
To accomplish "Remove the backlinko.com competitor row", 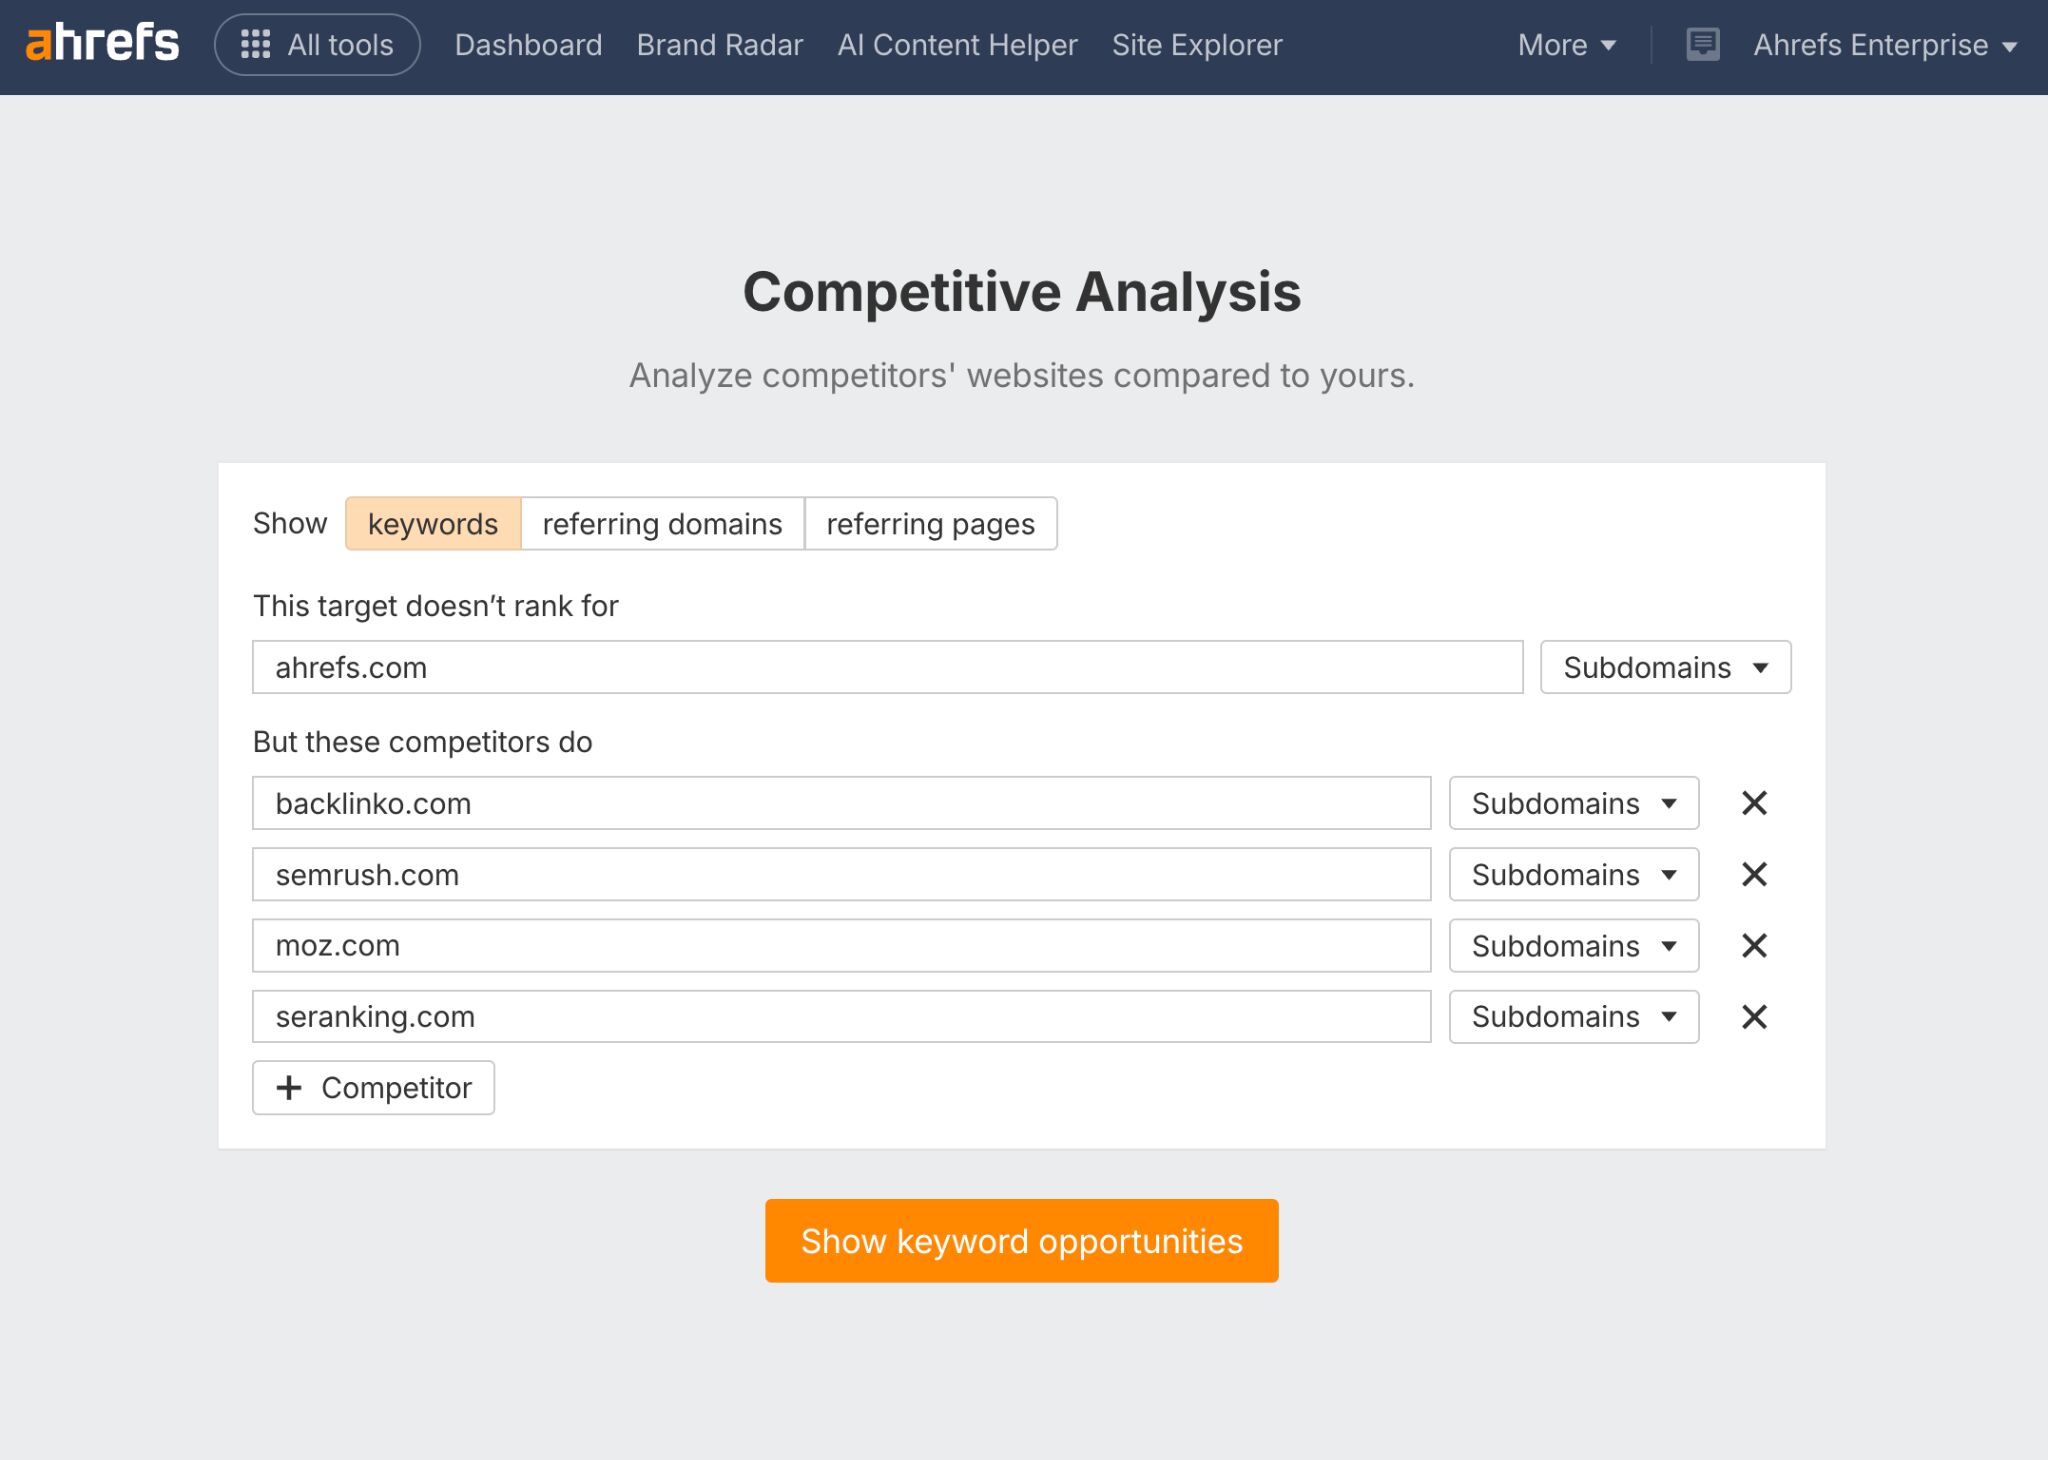I will 1753,803.
